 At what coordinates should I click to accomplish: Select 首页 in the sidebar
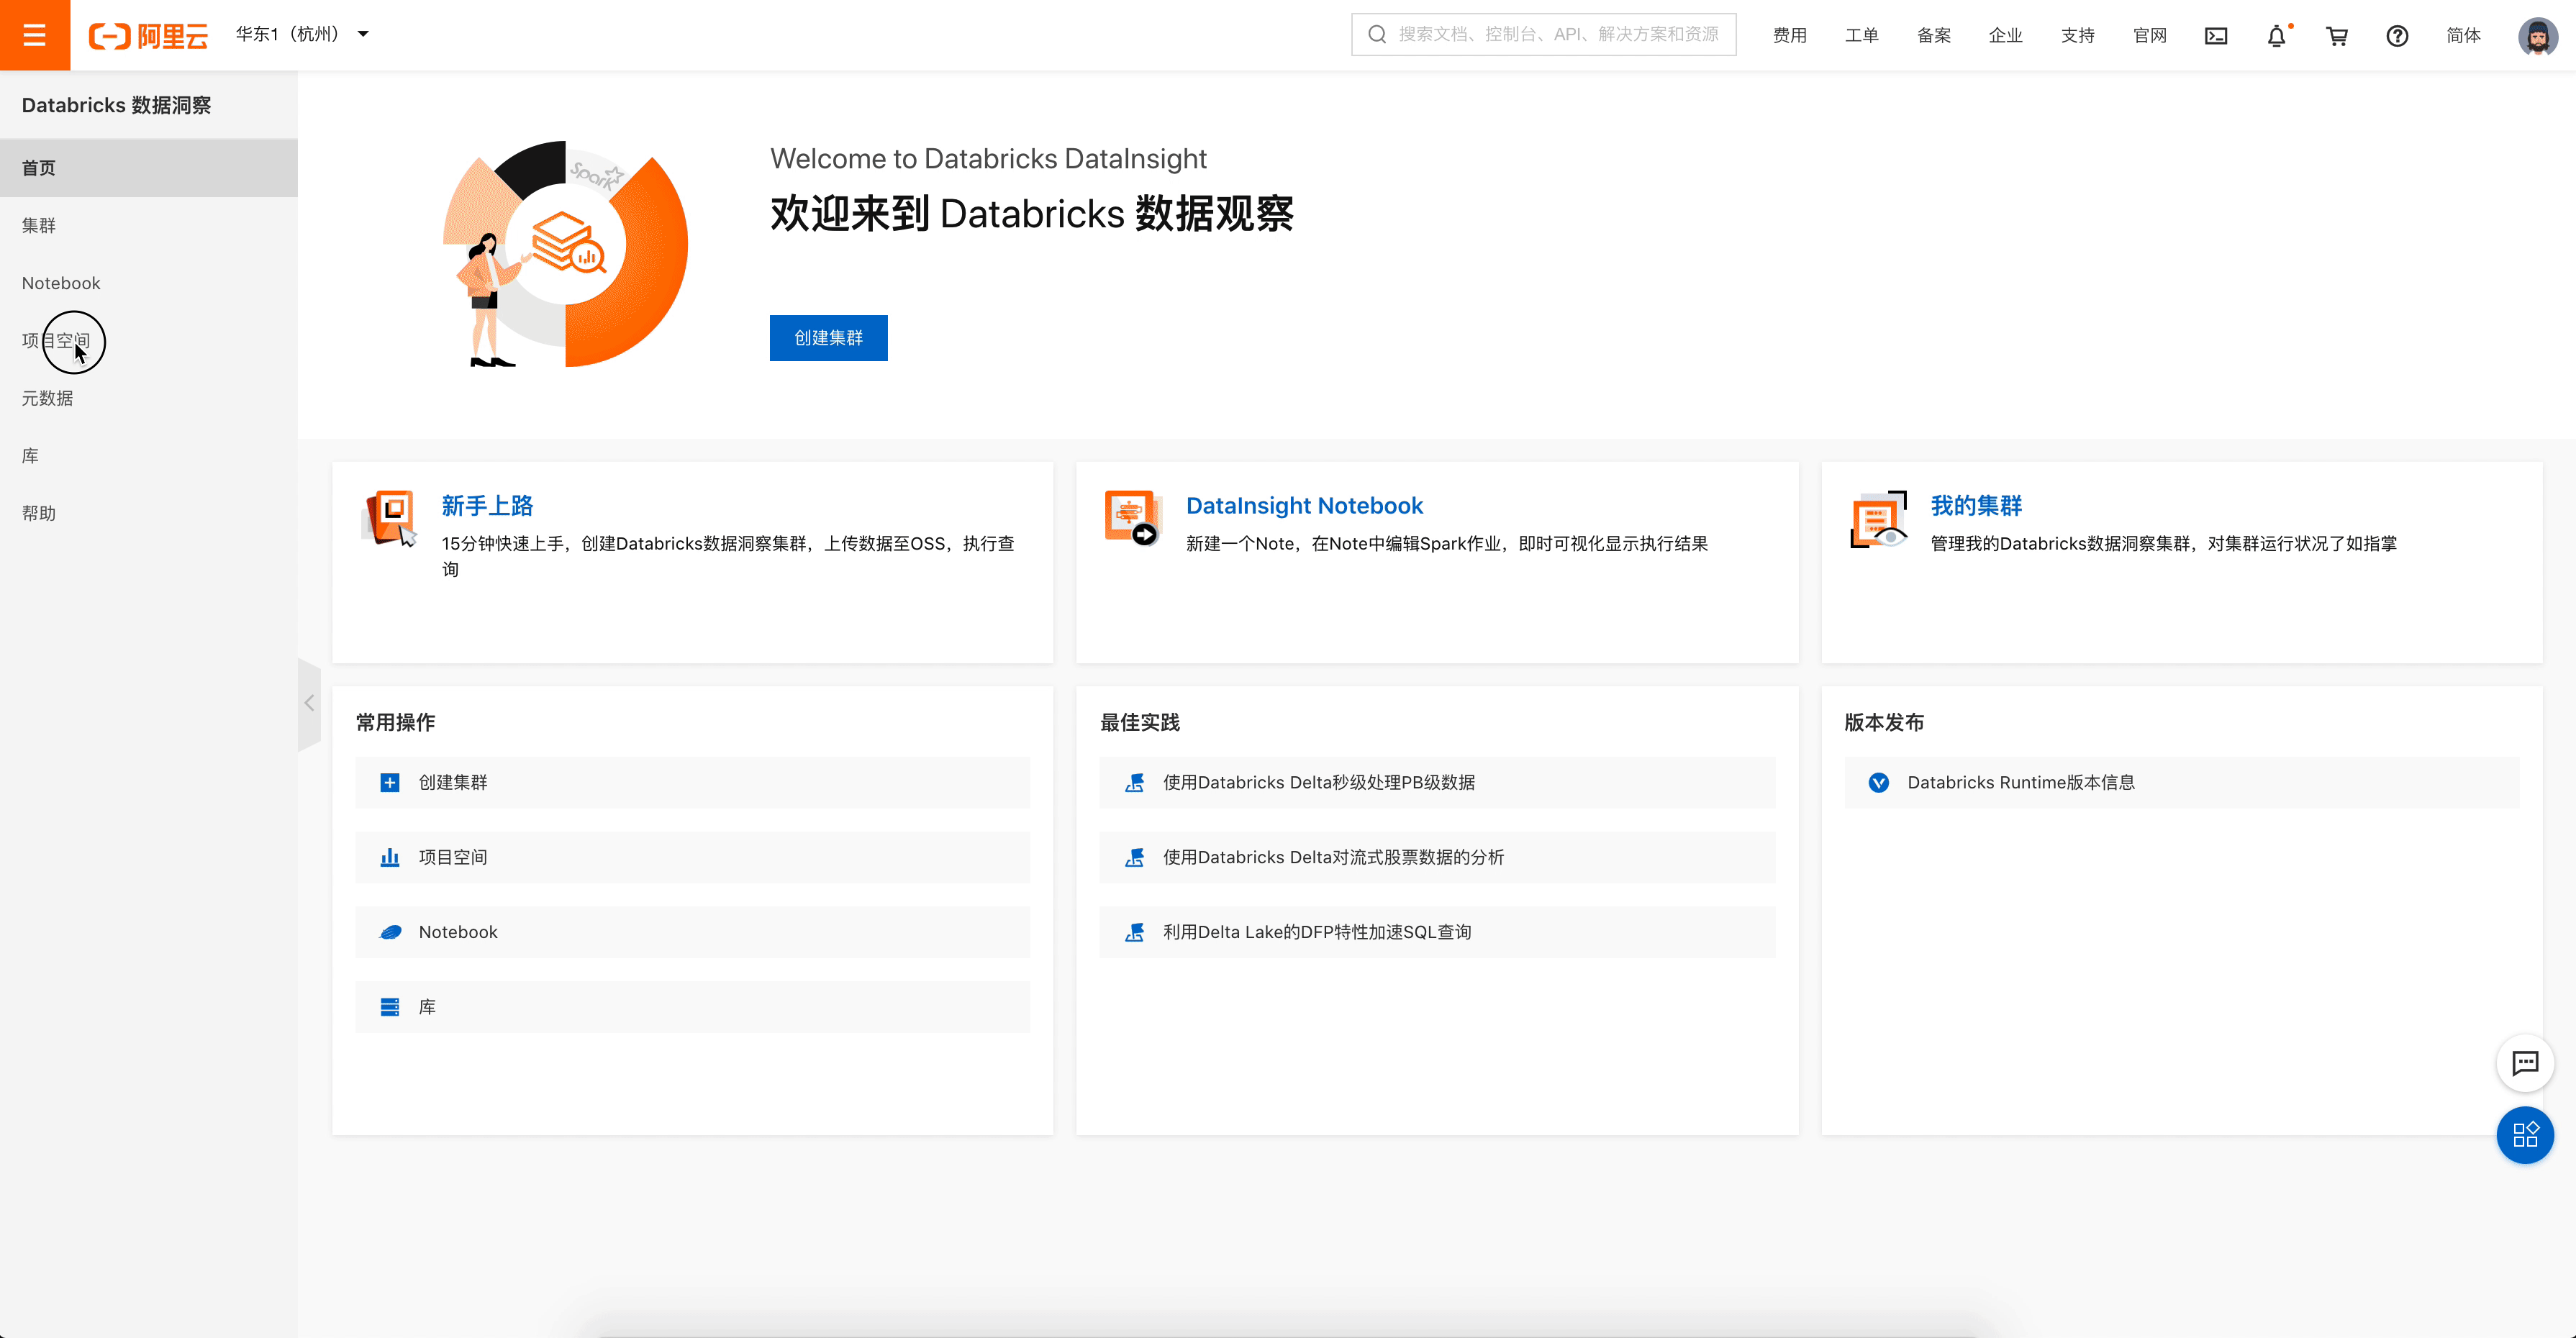pos(149,168)
